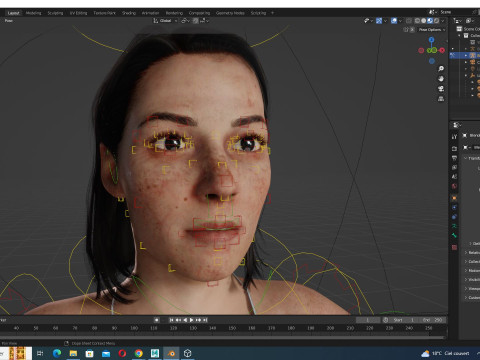
Task: Jump to timeline end frame
Action: [x=205, y=320]
